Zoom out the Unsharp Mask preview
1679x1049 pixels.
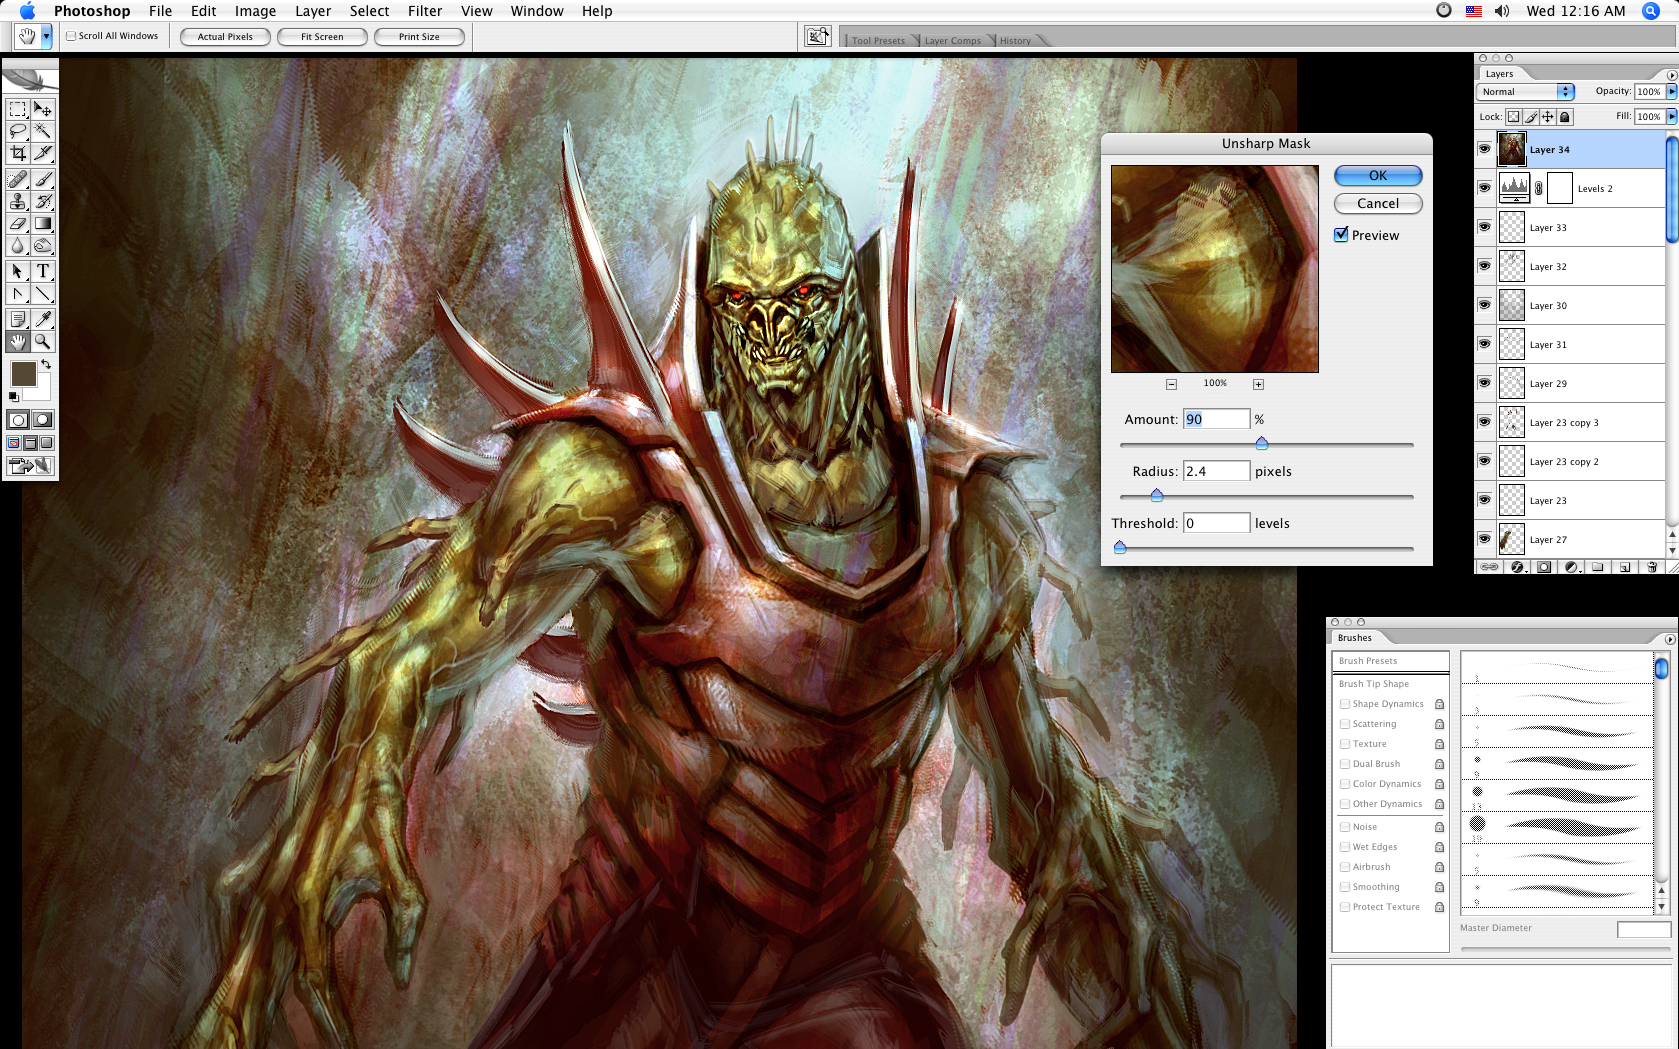pyautogui.click(x=1171, y=384)
